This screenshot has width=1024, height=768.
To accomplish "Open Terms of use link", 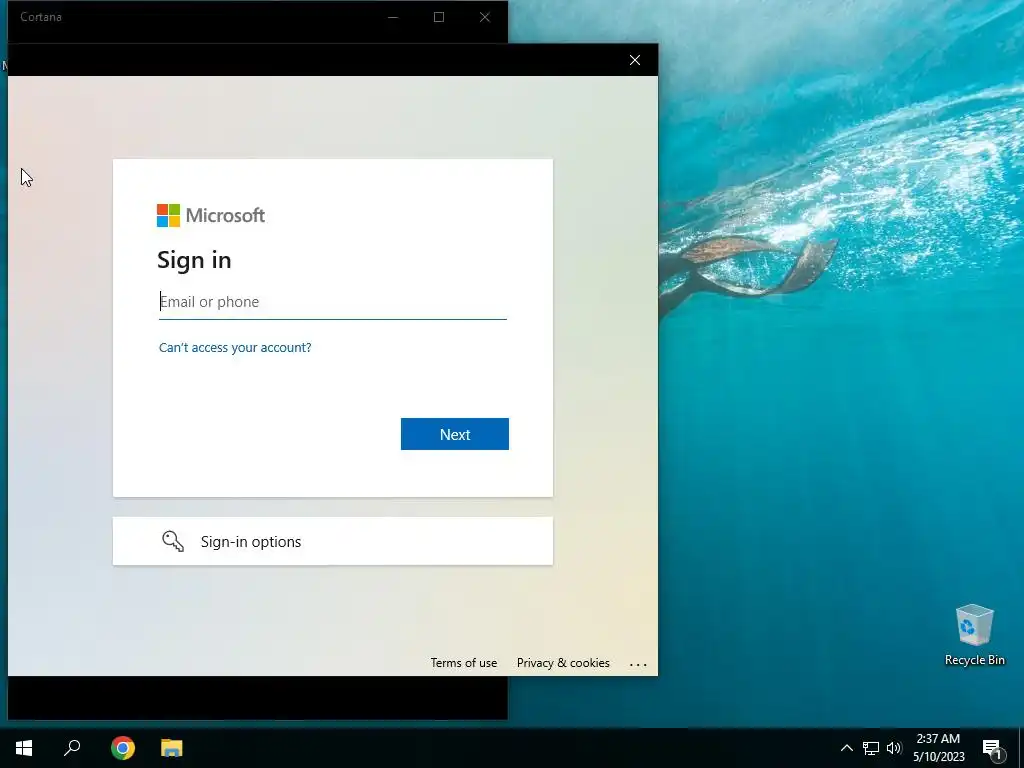I will pyautogui.click(x=464, y=663).
